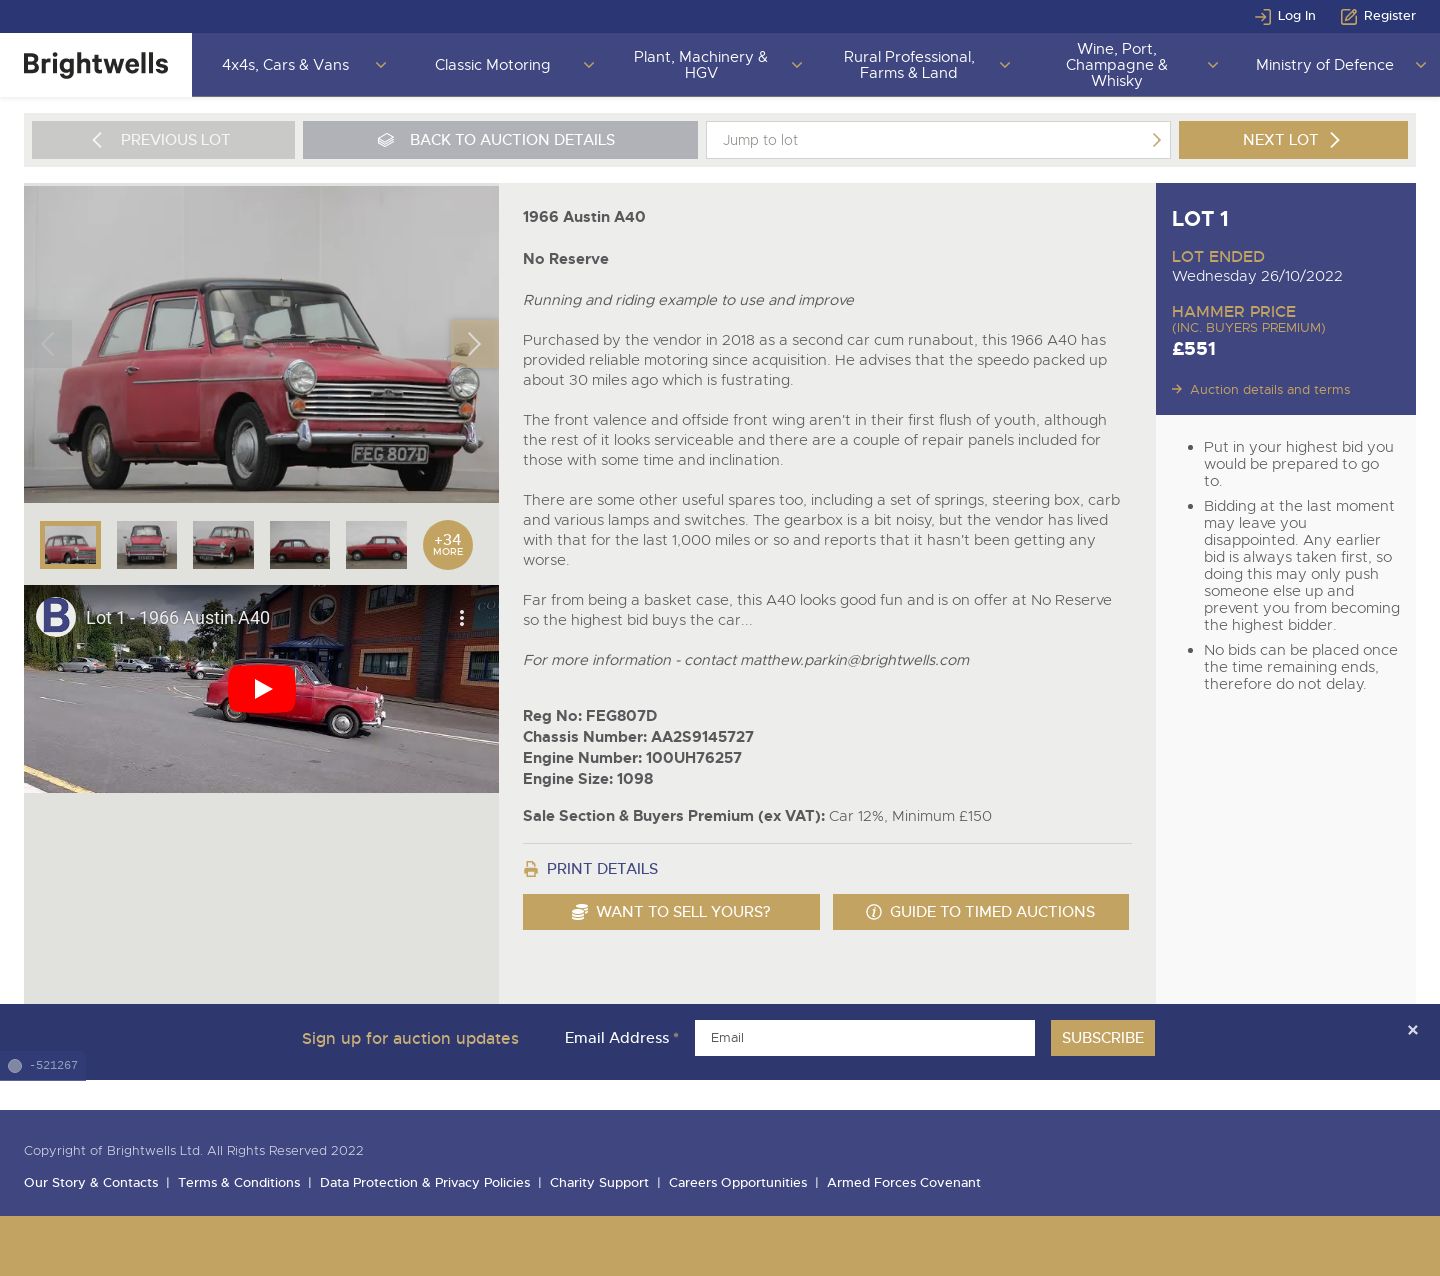Screen dimensions: 1440x1276
Task: Click the -521267 badge at bottom left
Action: click(x=43, y=1066)
